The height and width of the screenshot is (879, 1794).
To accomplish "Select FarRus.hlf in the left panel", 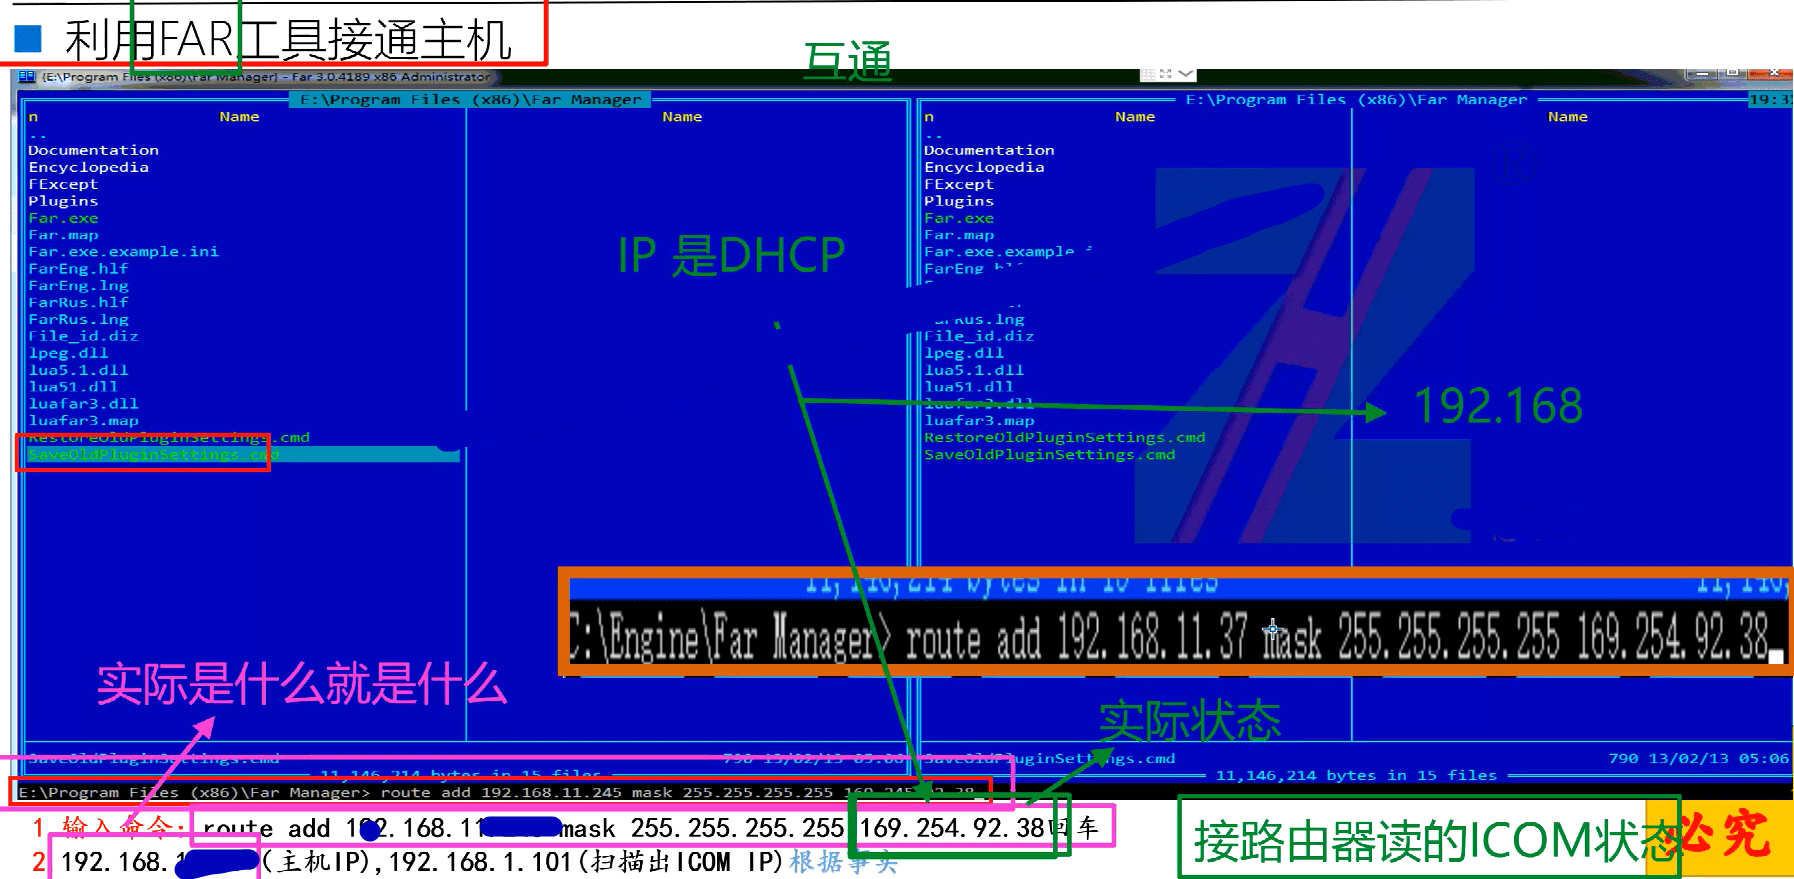I will tap(78, 303).
